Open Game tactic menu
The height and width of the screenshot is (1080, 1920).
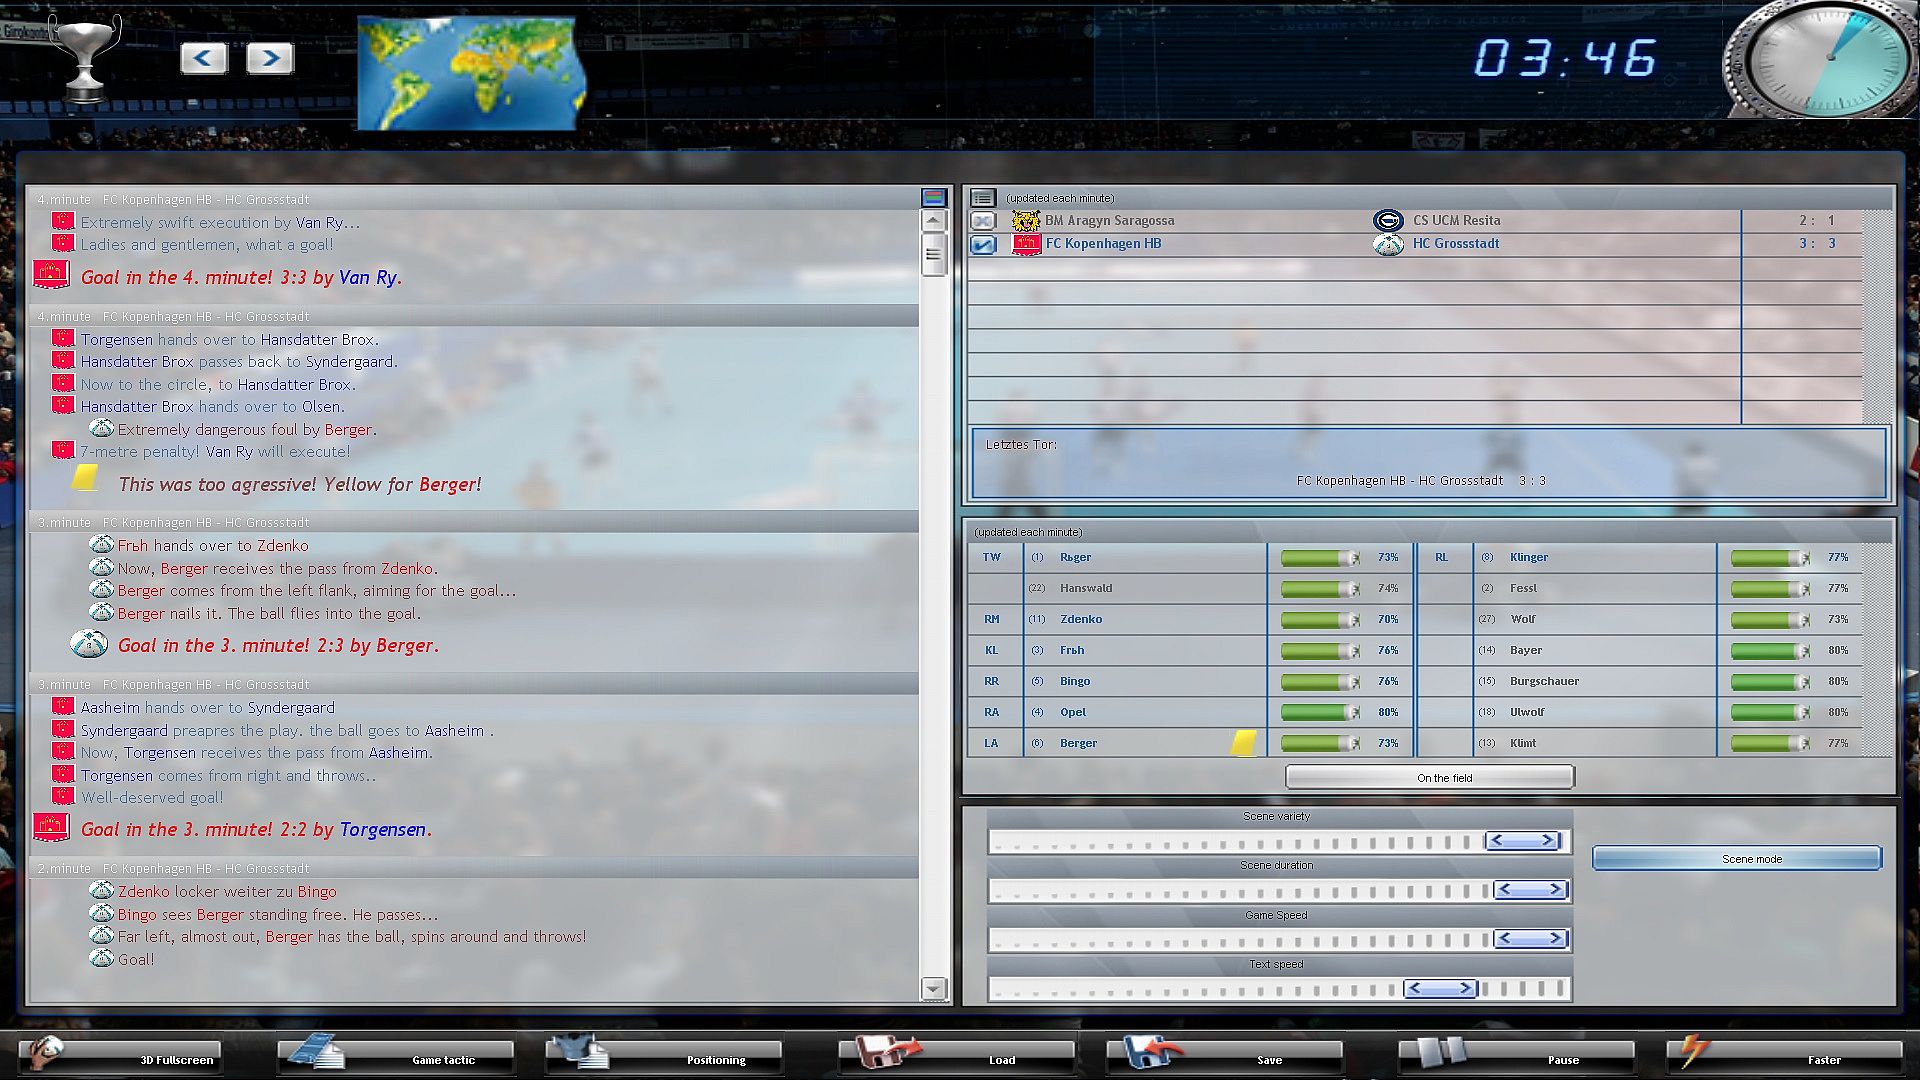[x=396, y=1056]
